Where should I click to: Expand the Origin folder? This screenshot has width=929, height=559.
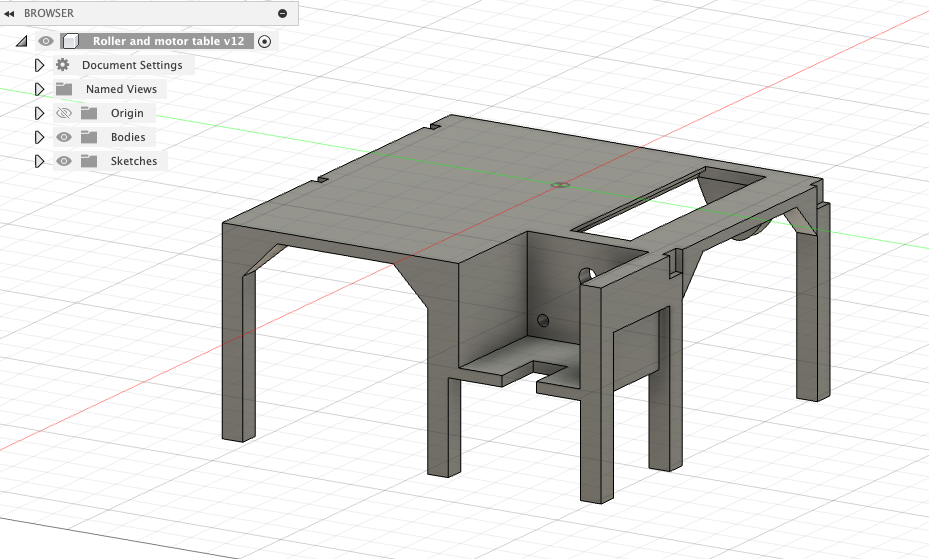coord(39,113)
